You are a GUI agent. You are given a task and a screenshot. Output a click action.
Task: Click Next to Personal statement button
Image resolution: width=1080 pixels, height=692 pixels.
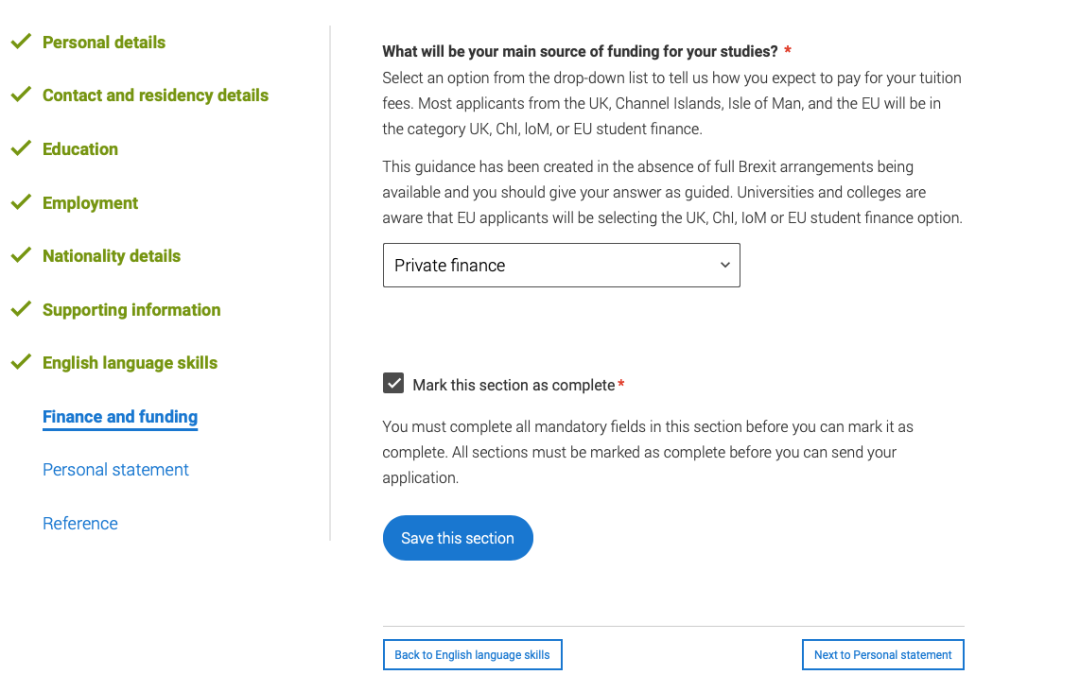click(x=883, y=655)
